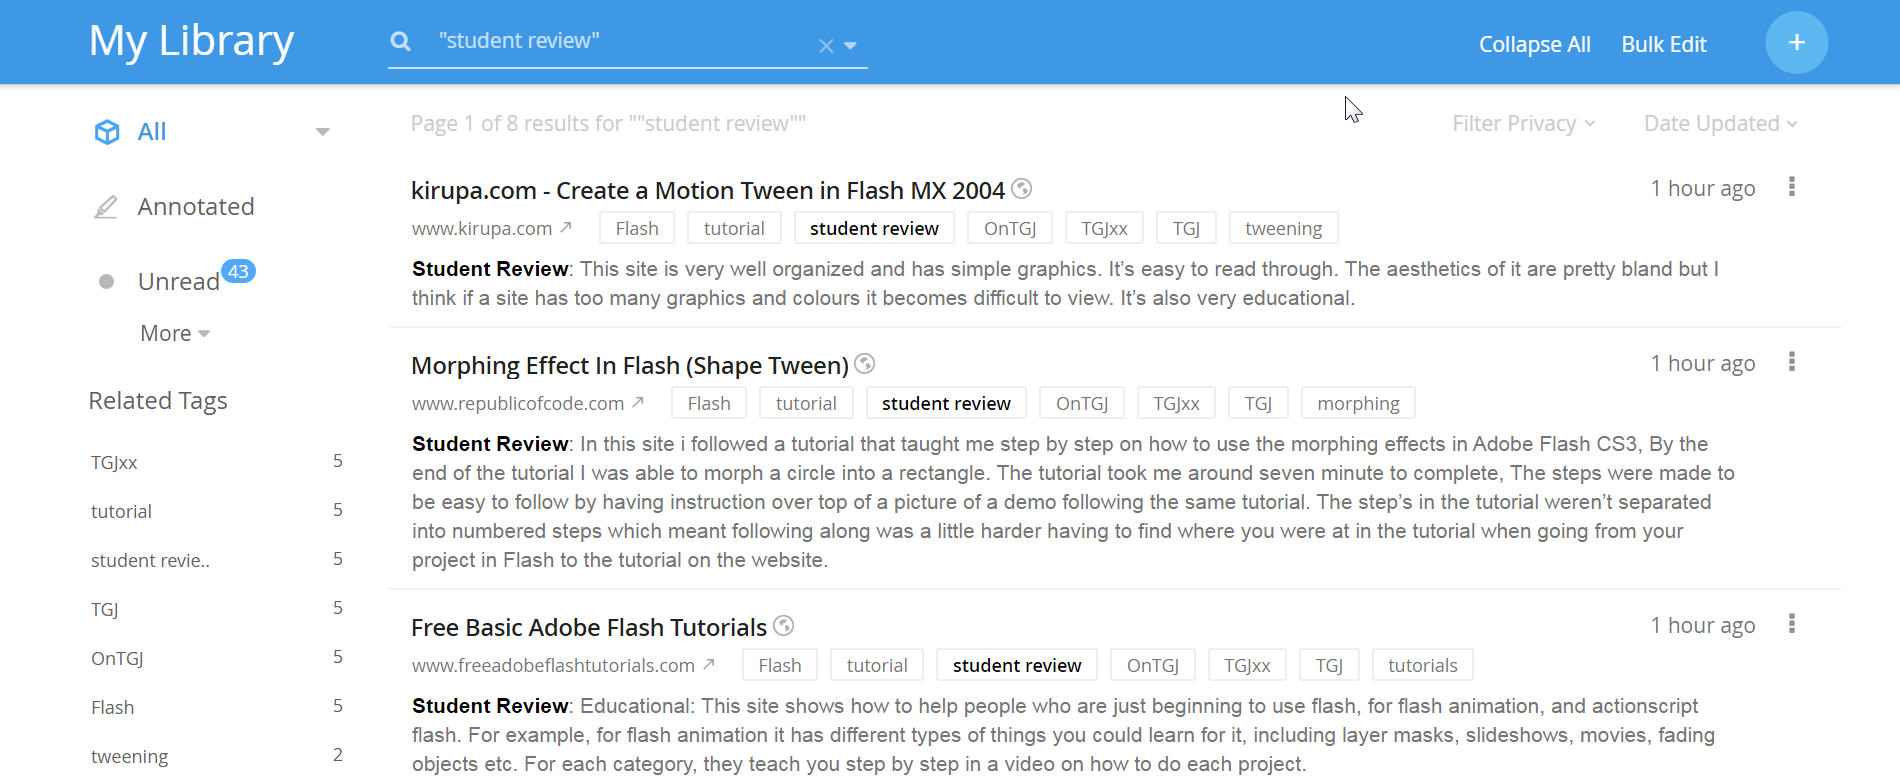This screenshot has width=1900, height=780.
Task: Click the privacy globe icon beside kirupa.com title
Action: coord(1021,188)
